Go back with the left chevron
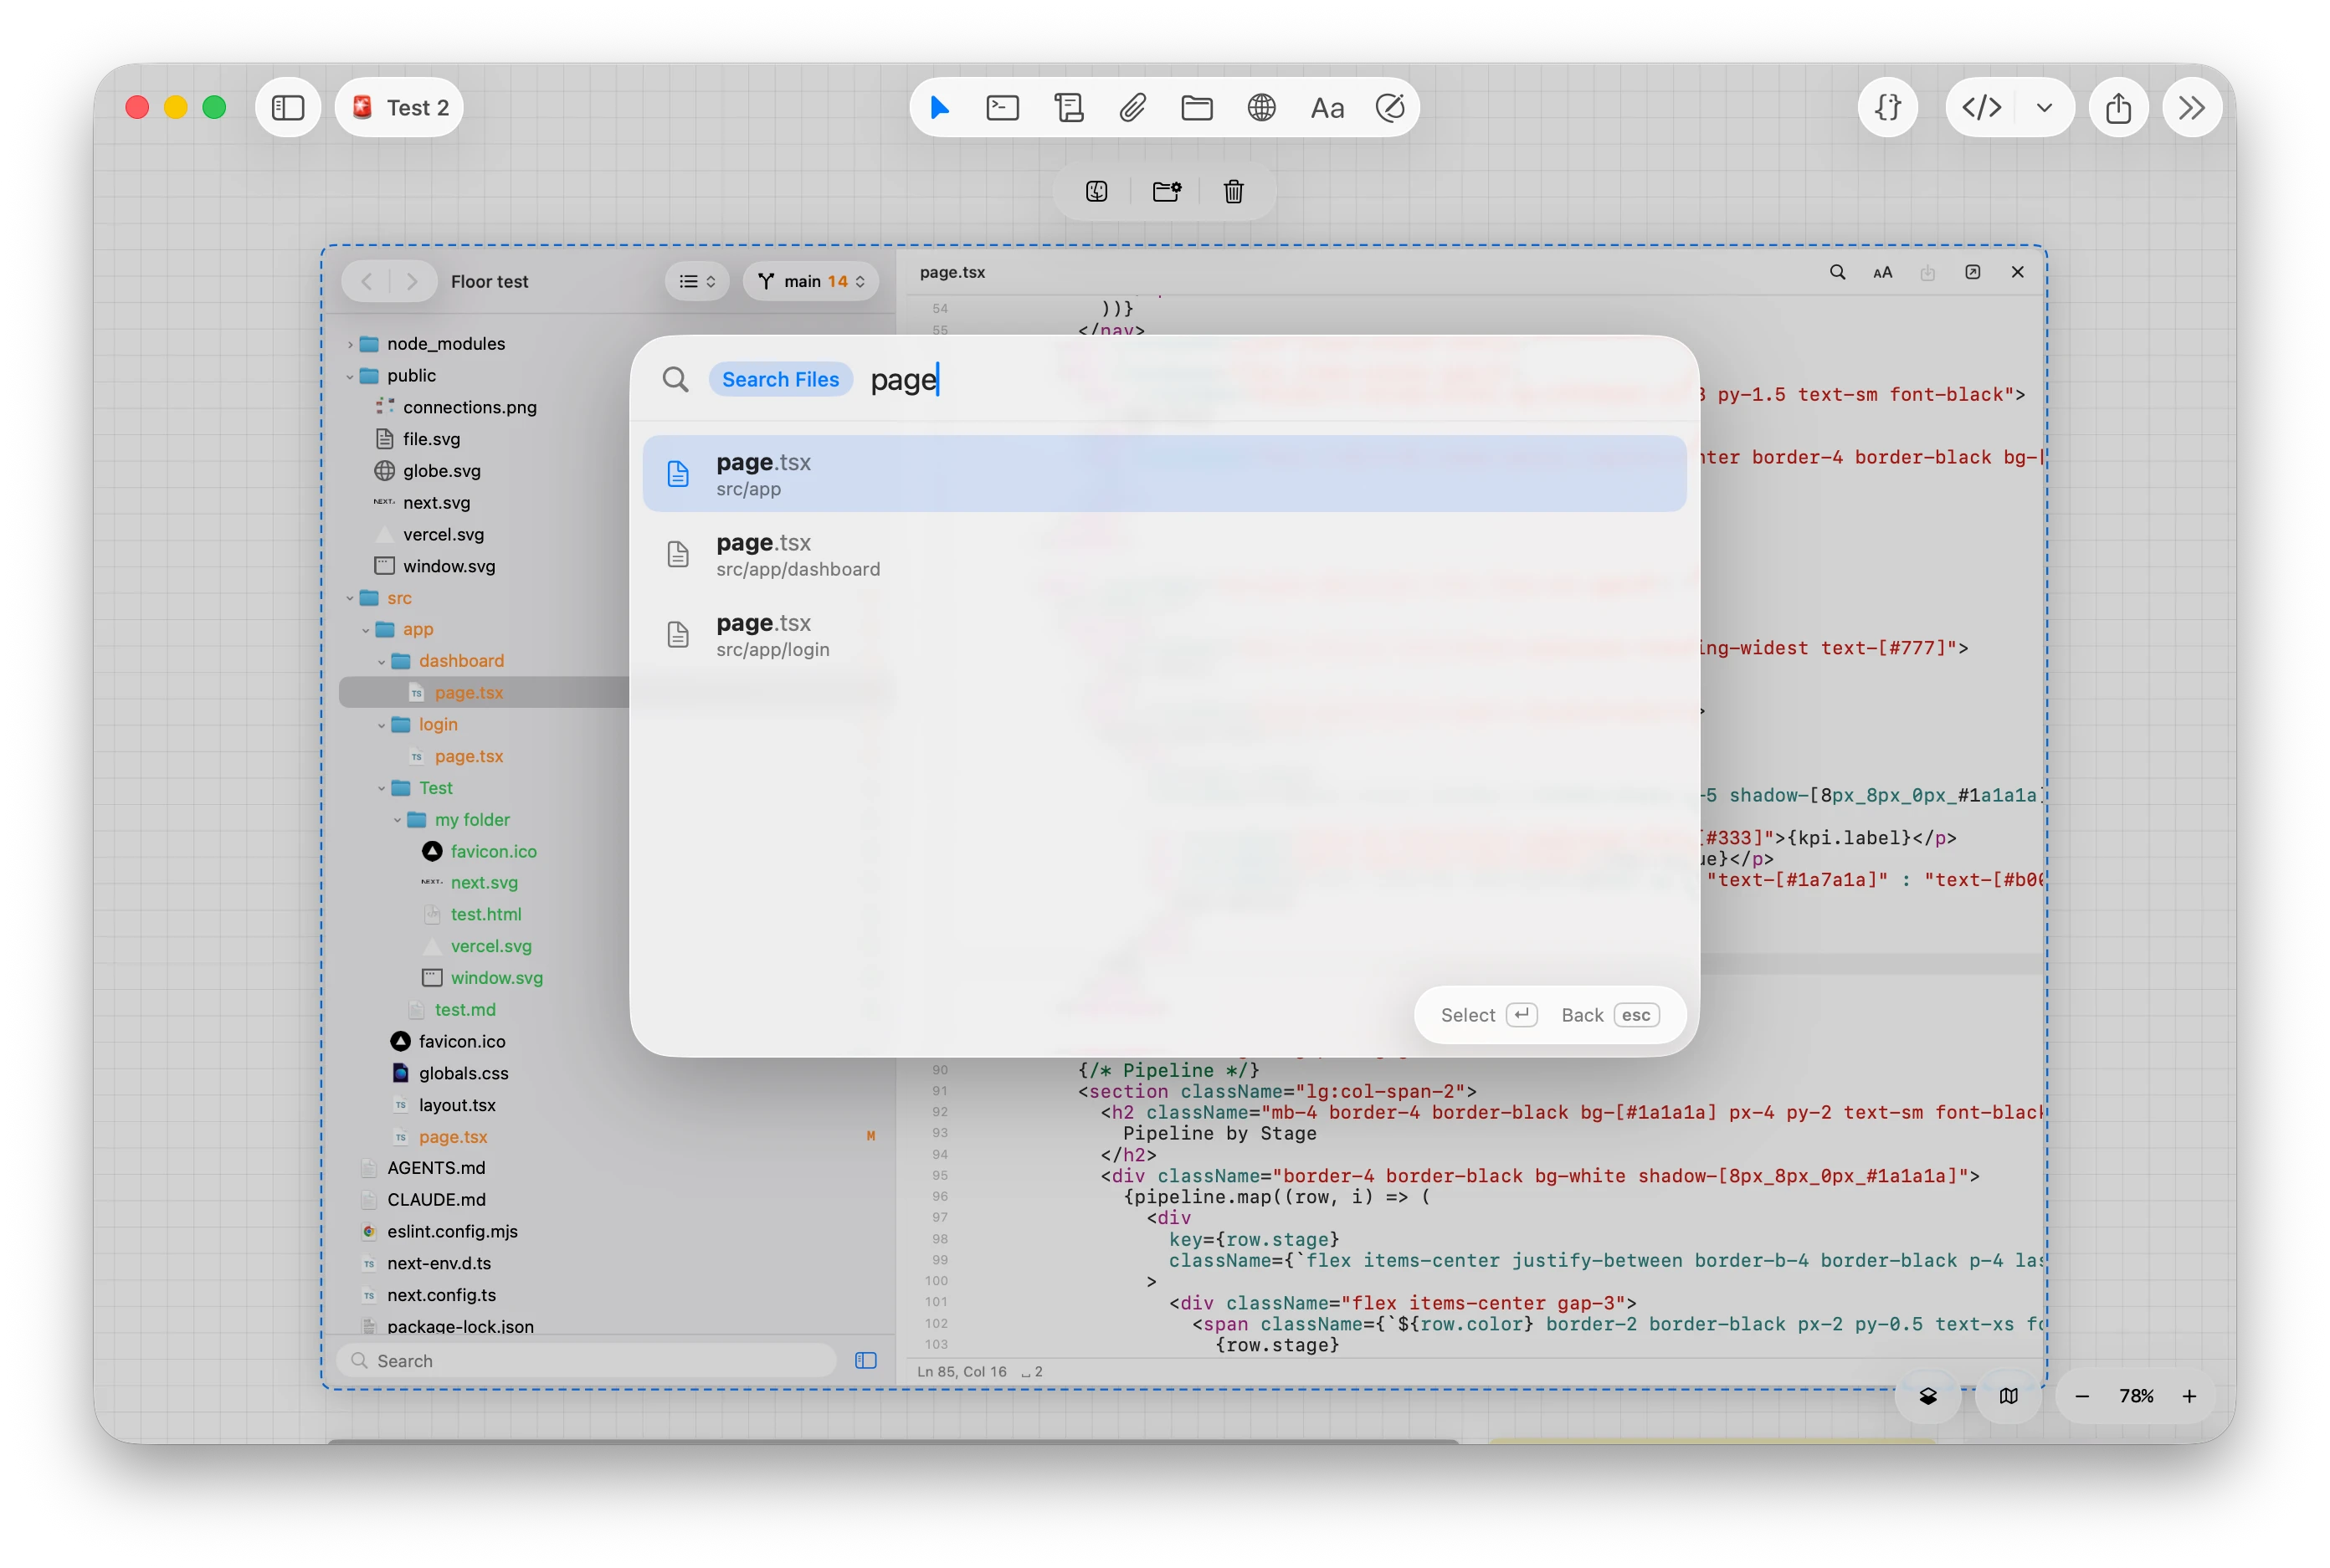The image size is (2330, 1568). coord(366,282)
